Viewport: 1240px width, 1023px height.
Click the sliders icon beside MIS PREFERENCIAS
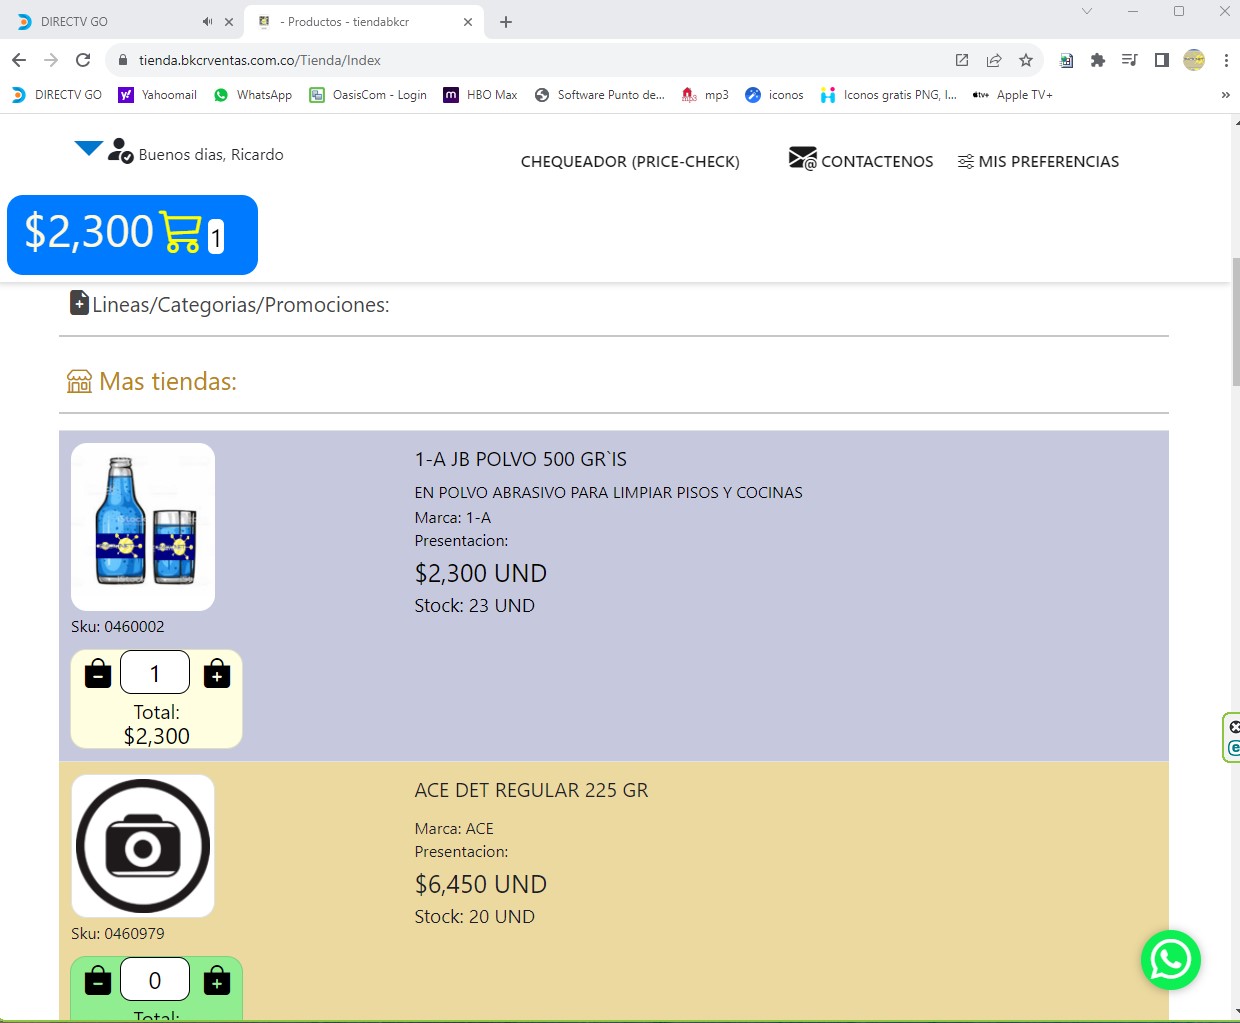(966, 162)
